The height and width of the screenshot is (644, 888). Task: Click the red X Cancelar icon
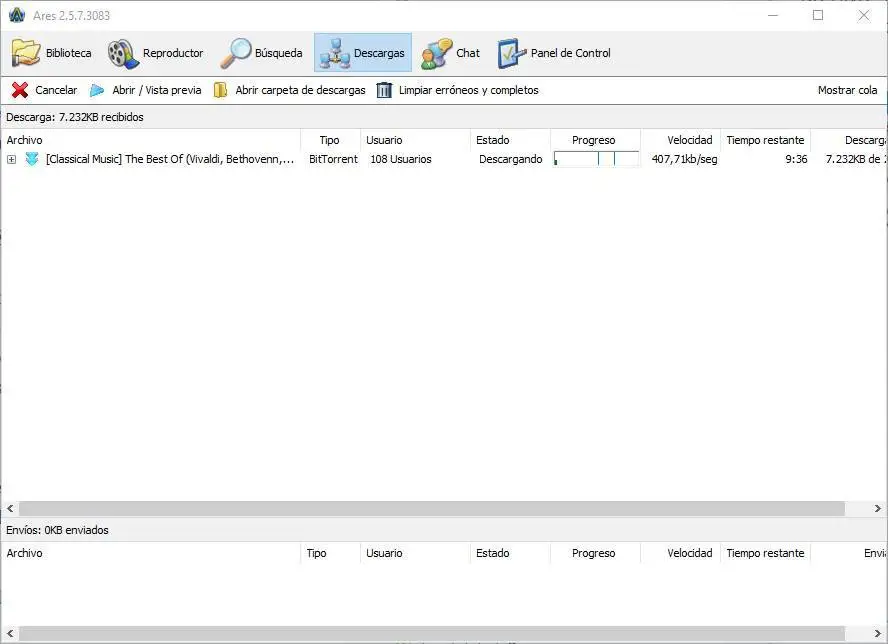(20, 90)
